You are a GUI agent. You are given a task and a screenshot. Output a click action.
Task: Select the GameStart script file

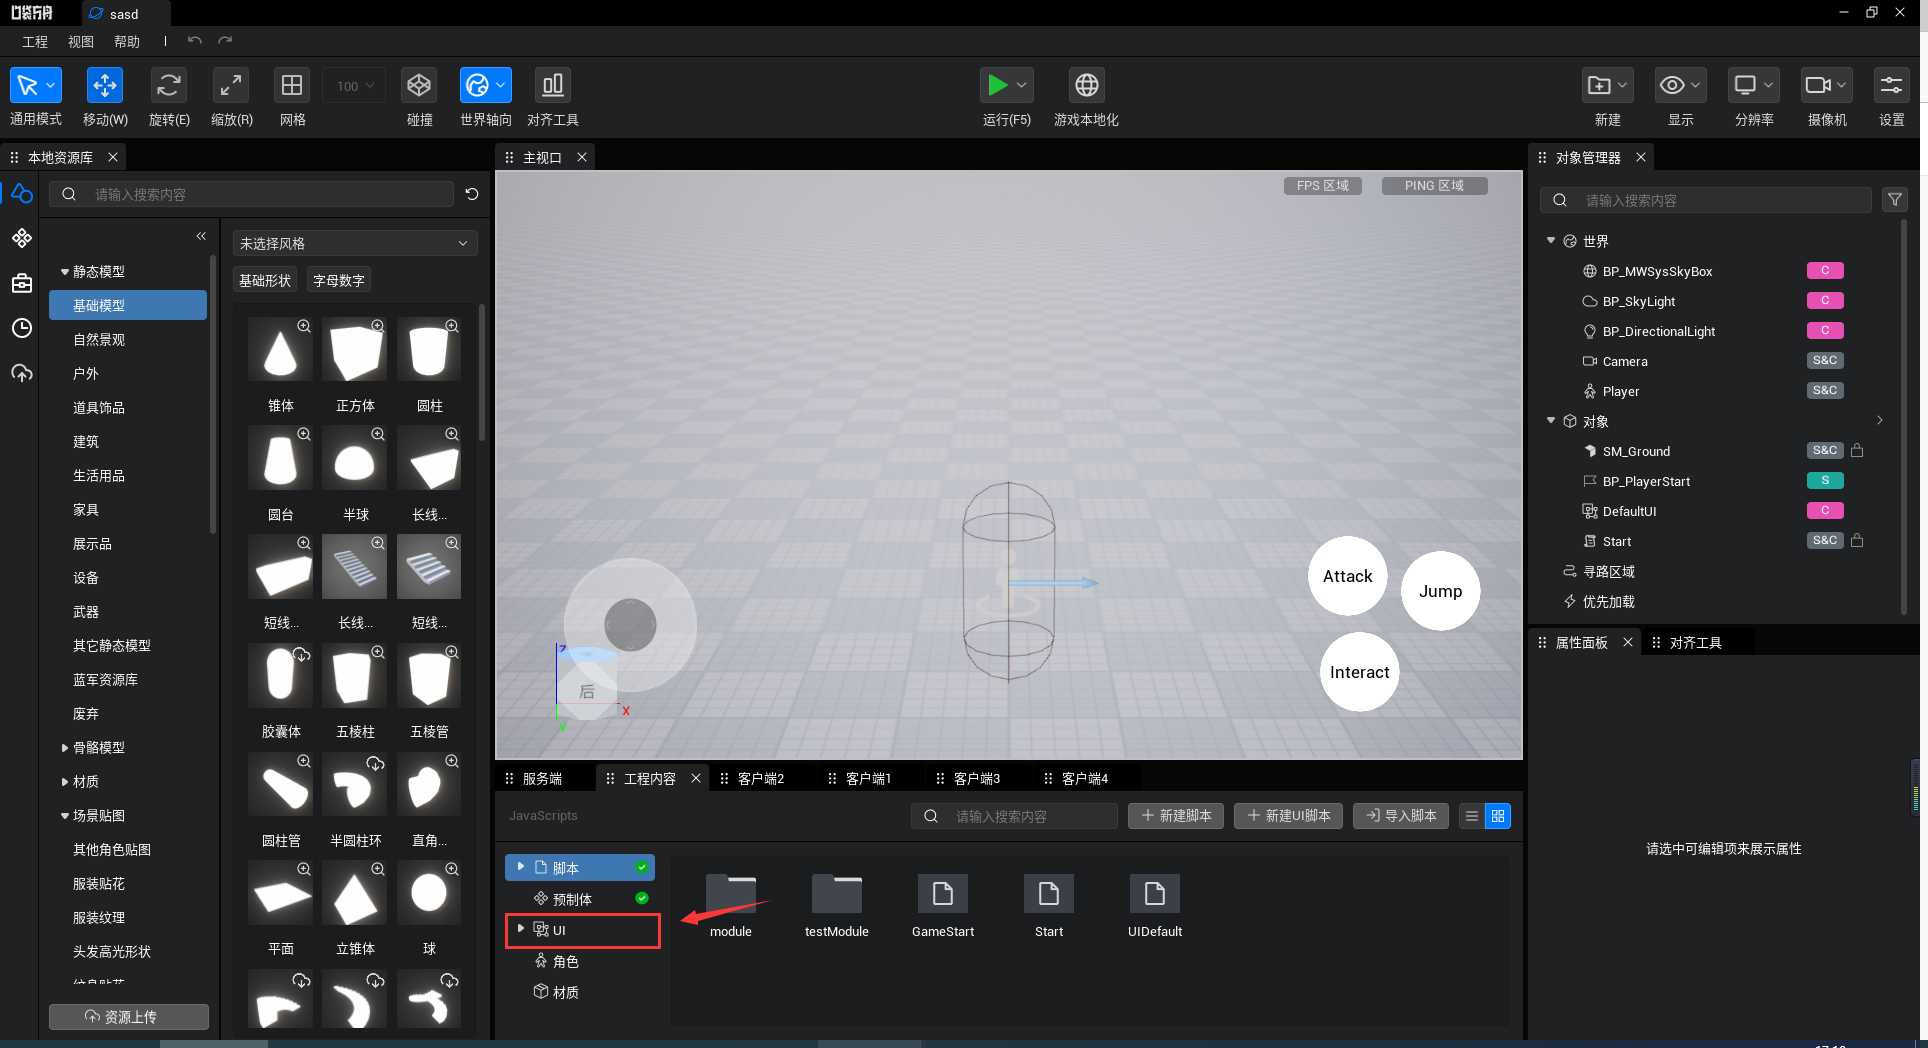click(943, 906)
